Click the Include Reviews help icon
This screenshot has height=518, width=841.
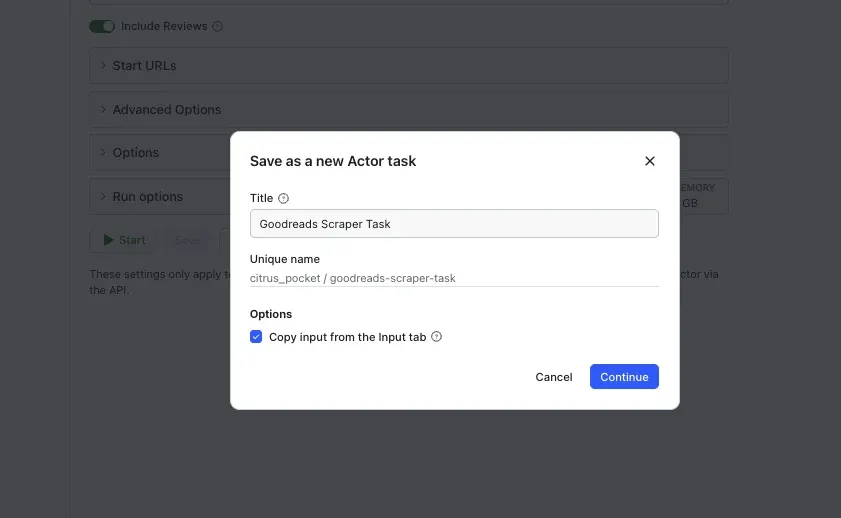(217, 26)
